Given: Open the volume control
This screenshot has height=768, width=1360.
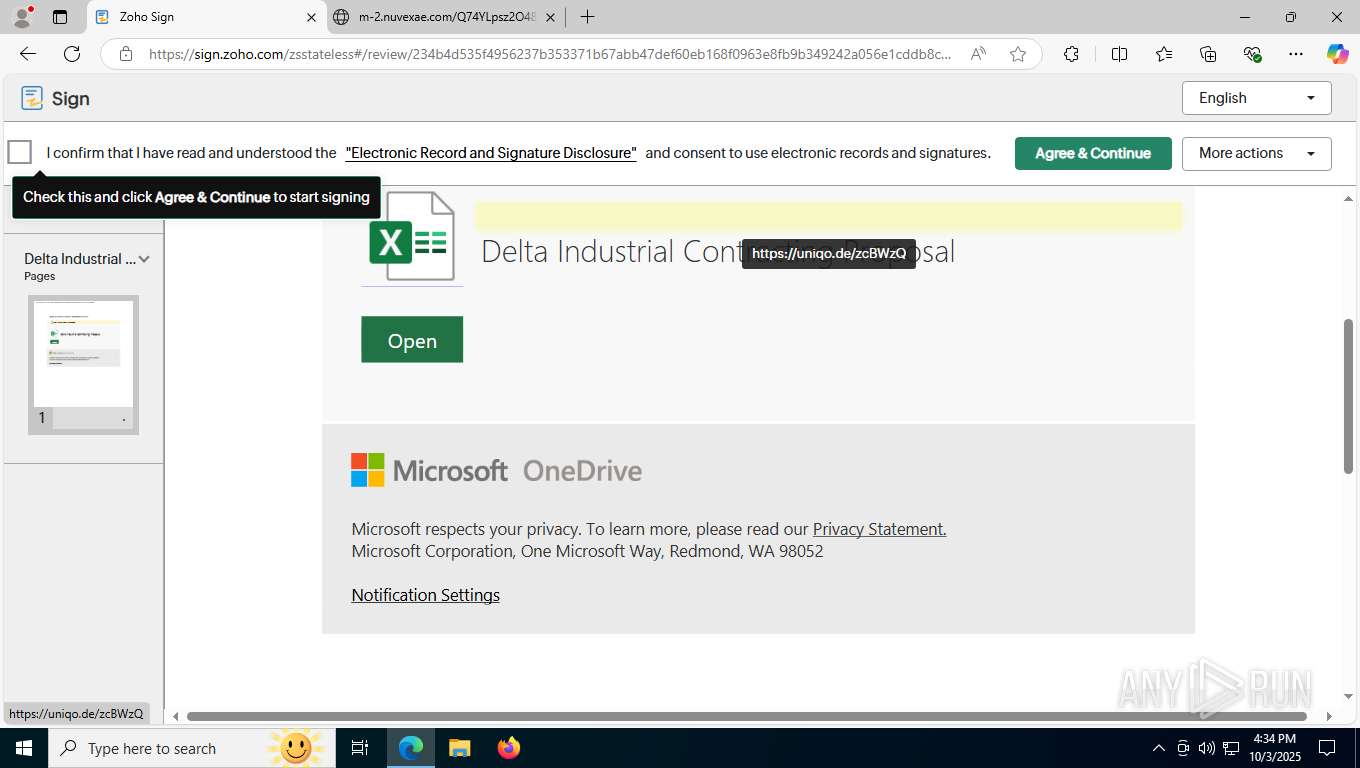Looking at the screenshot, I should coord(1207,748).
